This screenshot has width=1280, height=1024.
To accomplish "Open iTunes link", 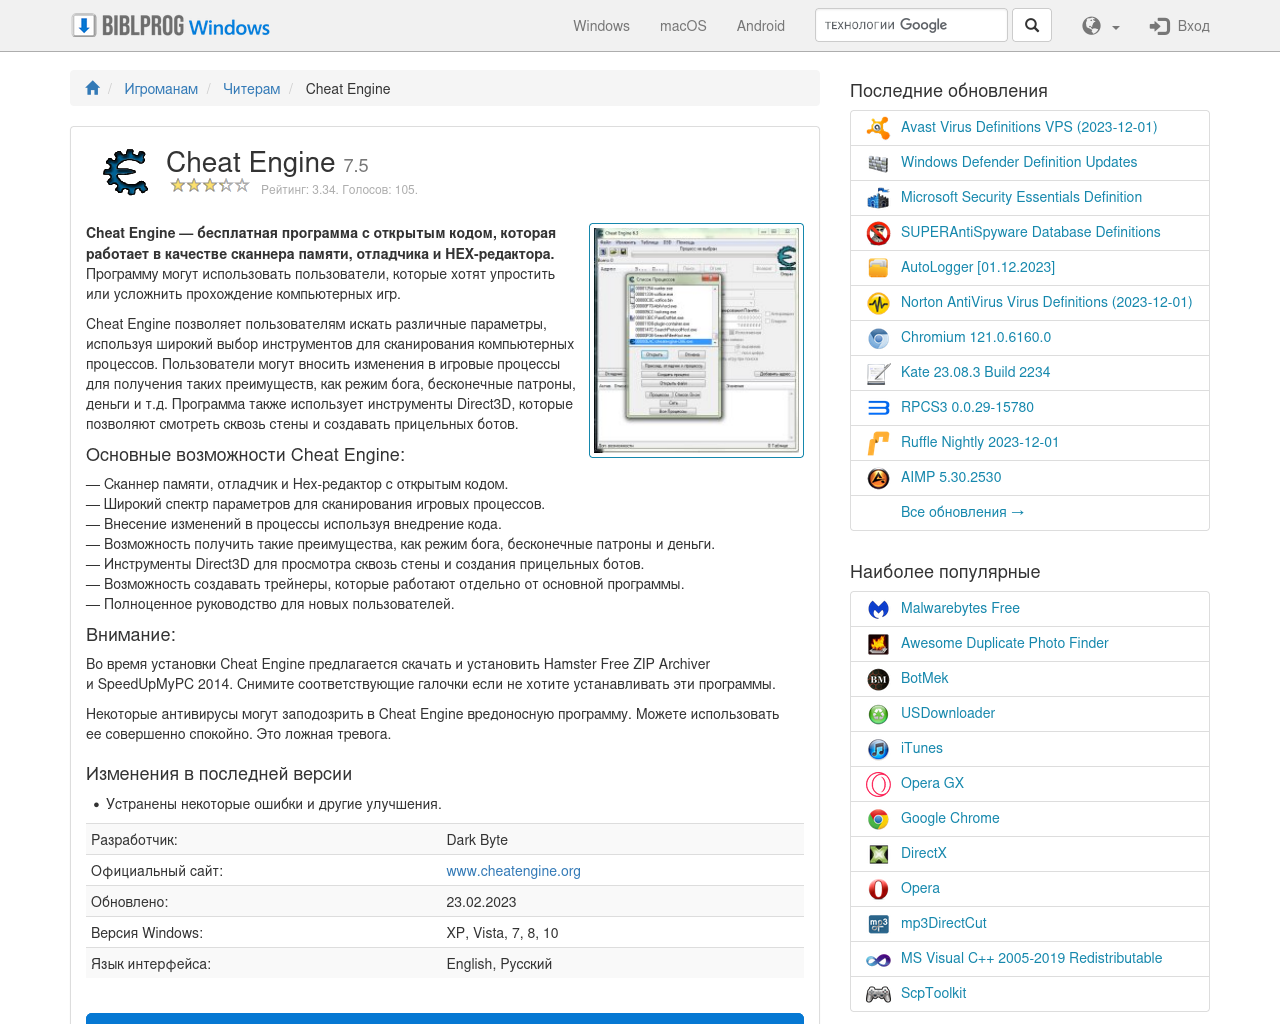I will tap(921, 748).
